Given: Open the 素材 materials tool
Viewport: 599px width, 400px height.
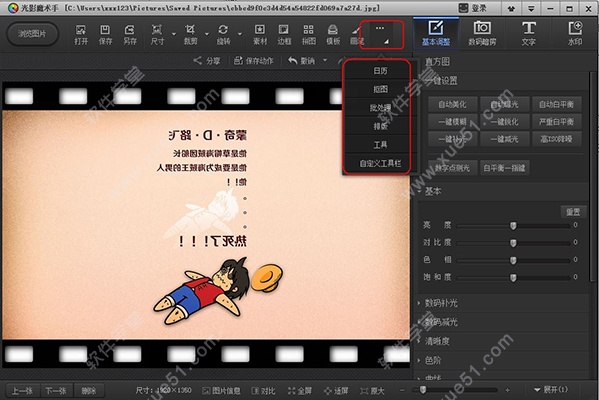Looking at the screenshot, I should tap(260, 34).
